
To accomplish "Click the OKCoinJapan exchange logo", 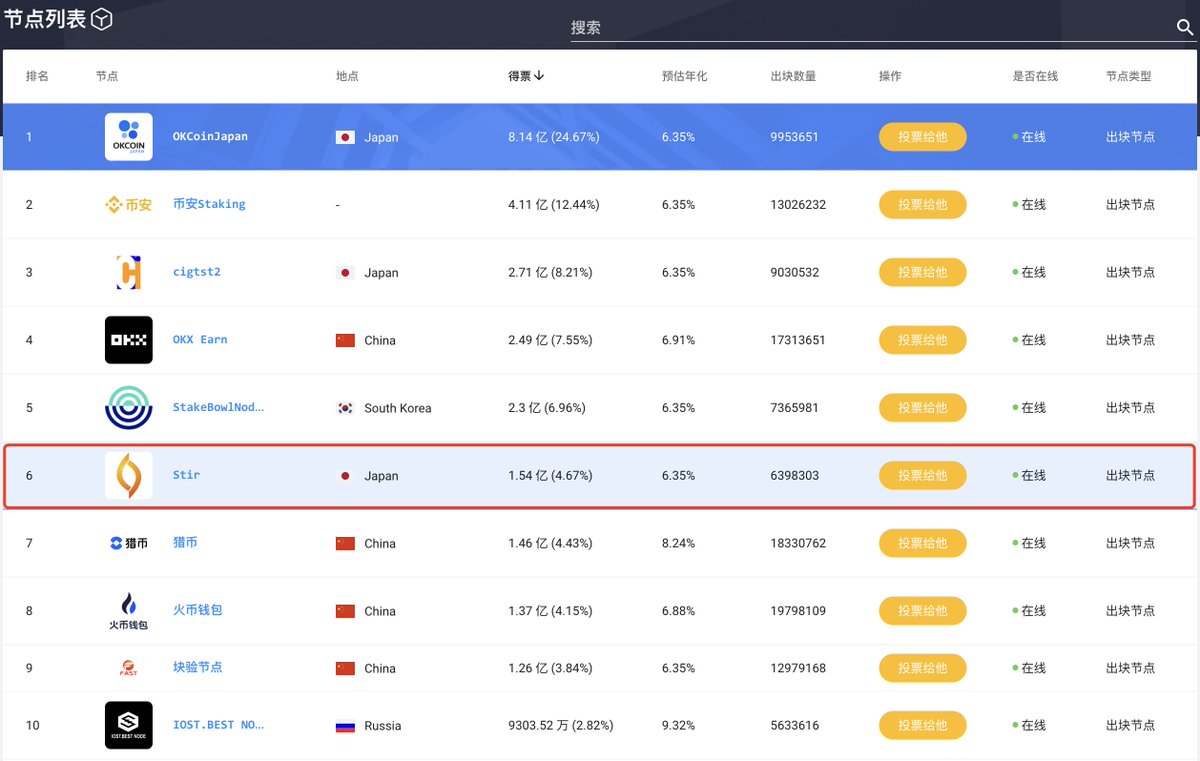I will [x=128, y=136].
